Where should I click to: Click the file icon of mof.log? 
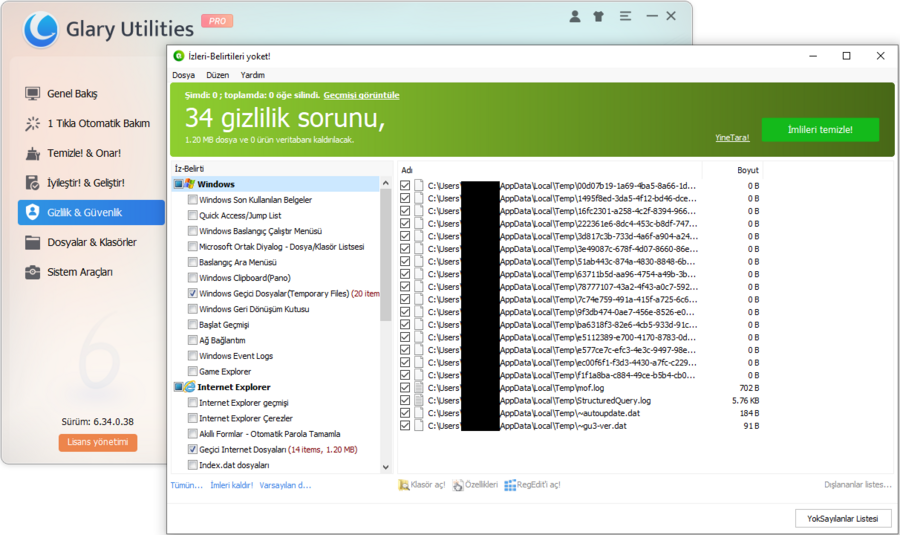419,388
